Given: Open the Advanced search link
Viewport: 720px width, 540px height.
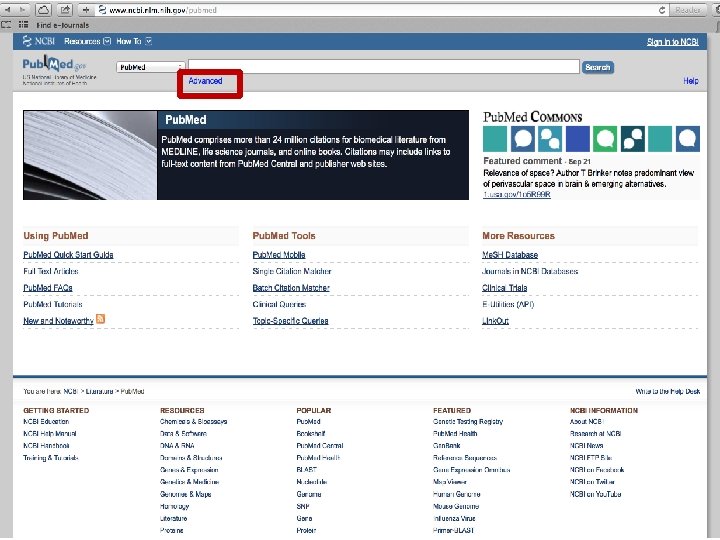Looking at the screenshot, I should coord(205,81).
